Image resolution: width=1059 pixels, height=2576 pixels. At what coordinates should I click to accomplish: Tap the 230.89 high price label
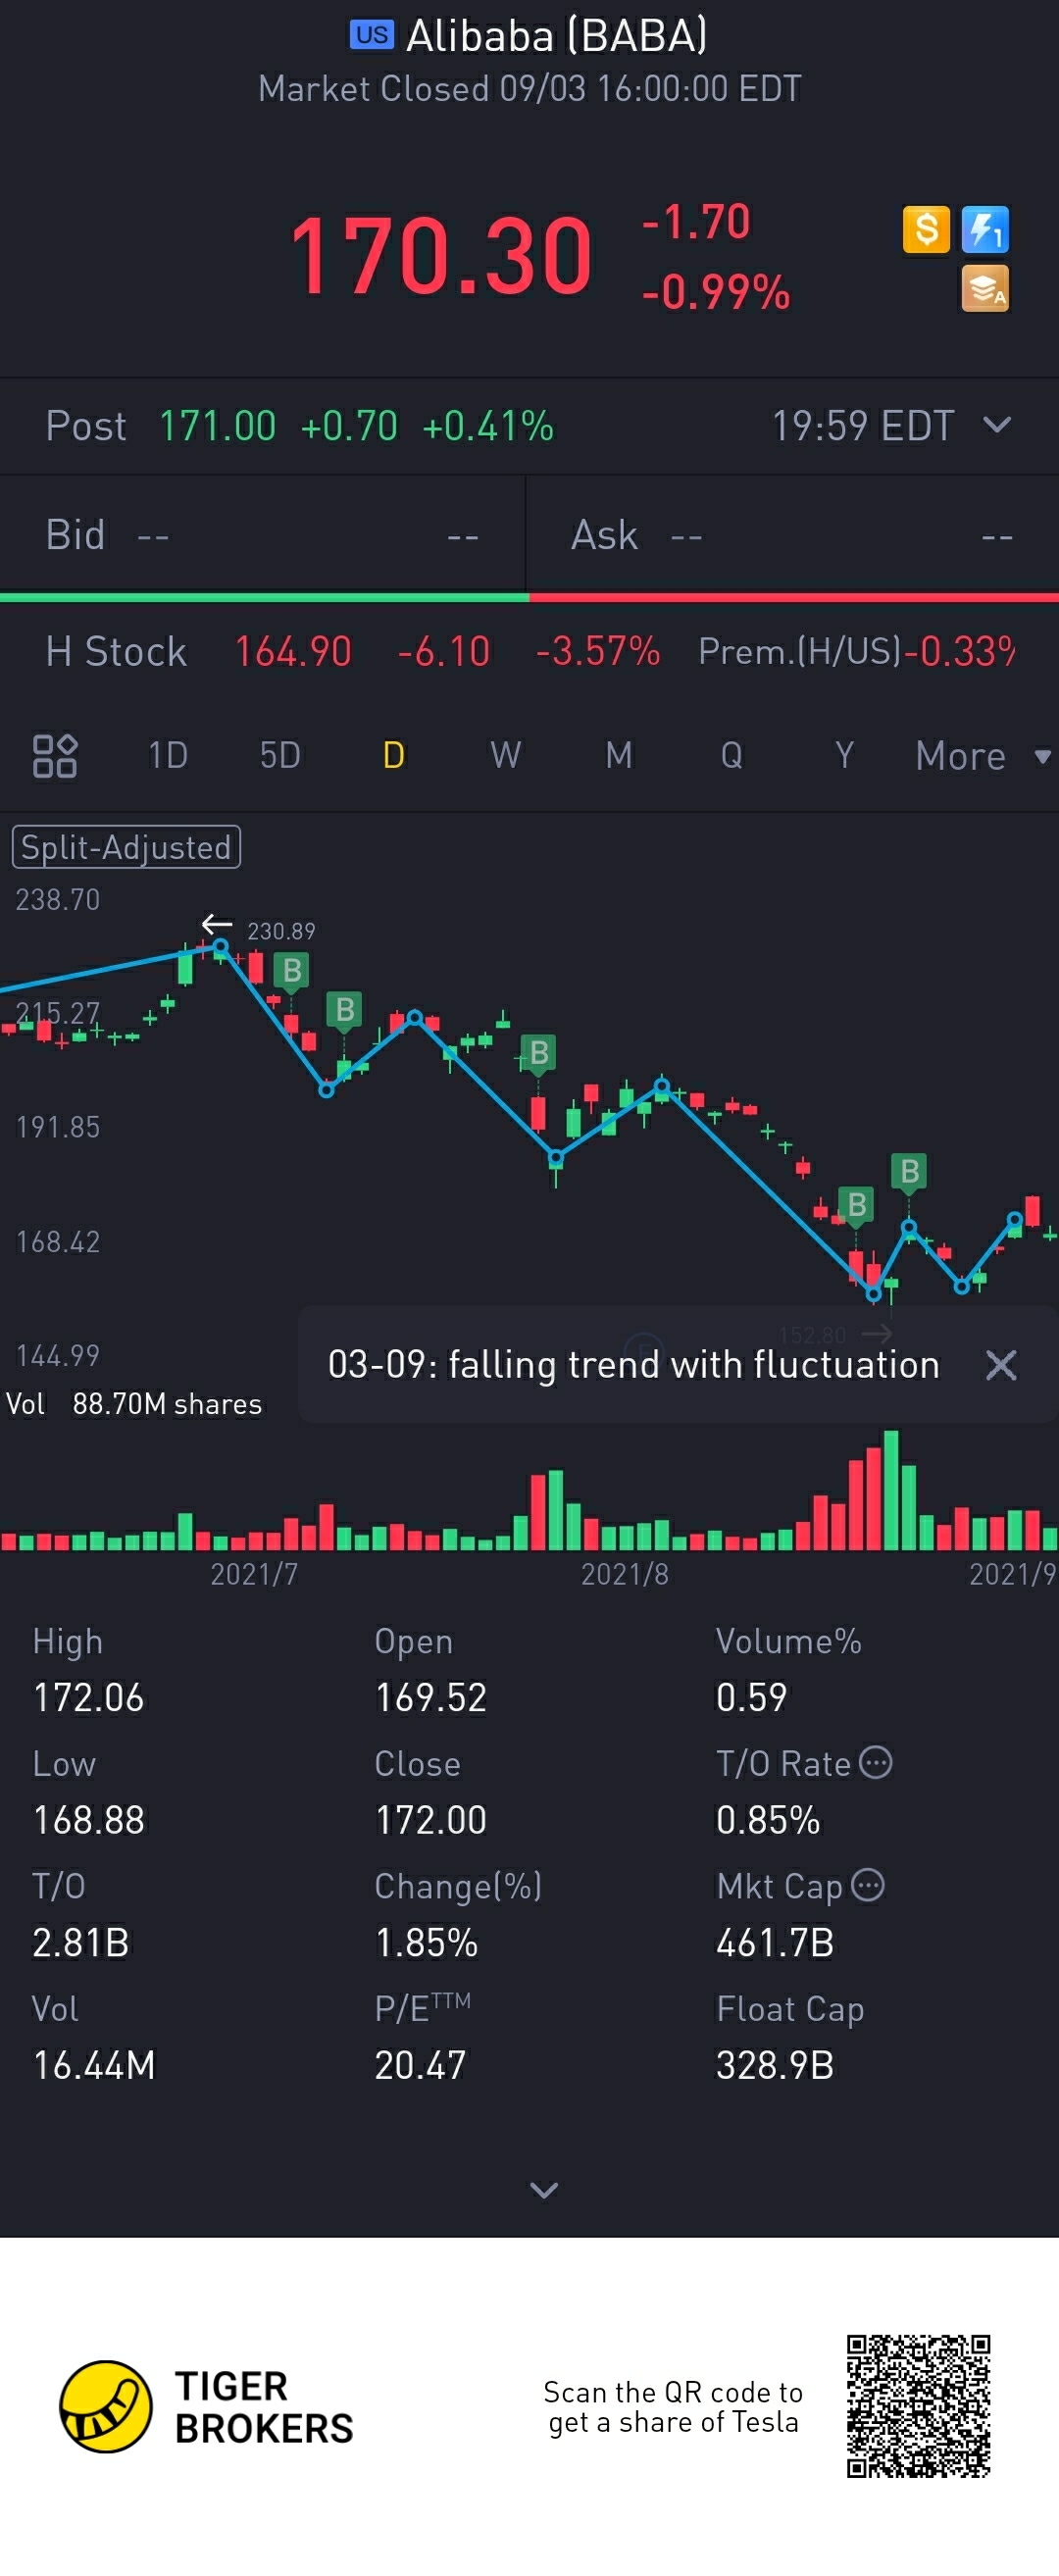[x=281, y=931]
